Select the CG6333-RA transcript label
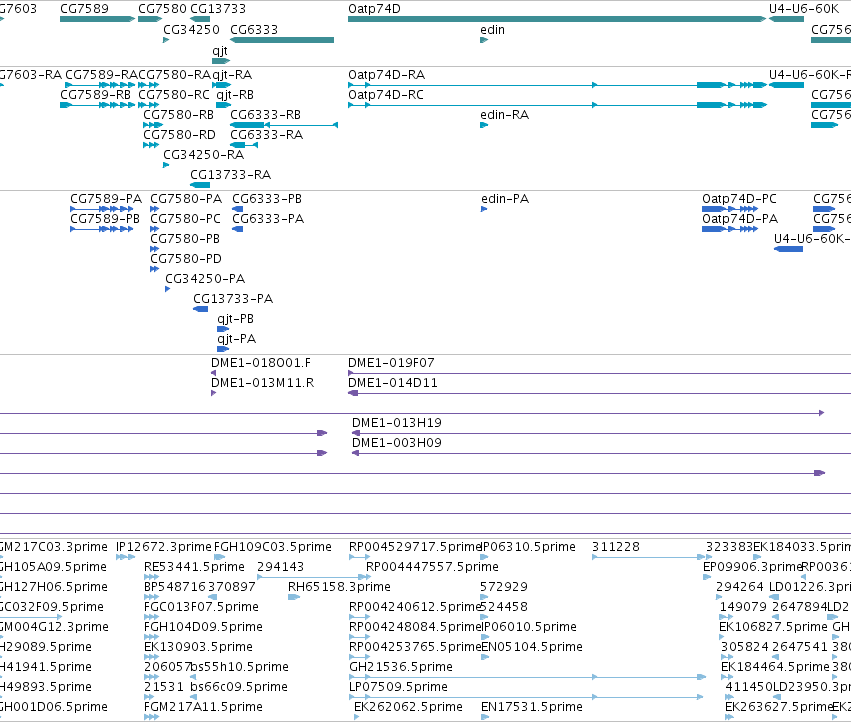The height and width of the screenshot is (722, 851). 266,135
